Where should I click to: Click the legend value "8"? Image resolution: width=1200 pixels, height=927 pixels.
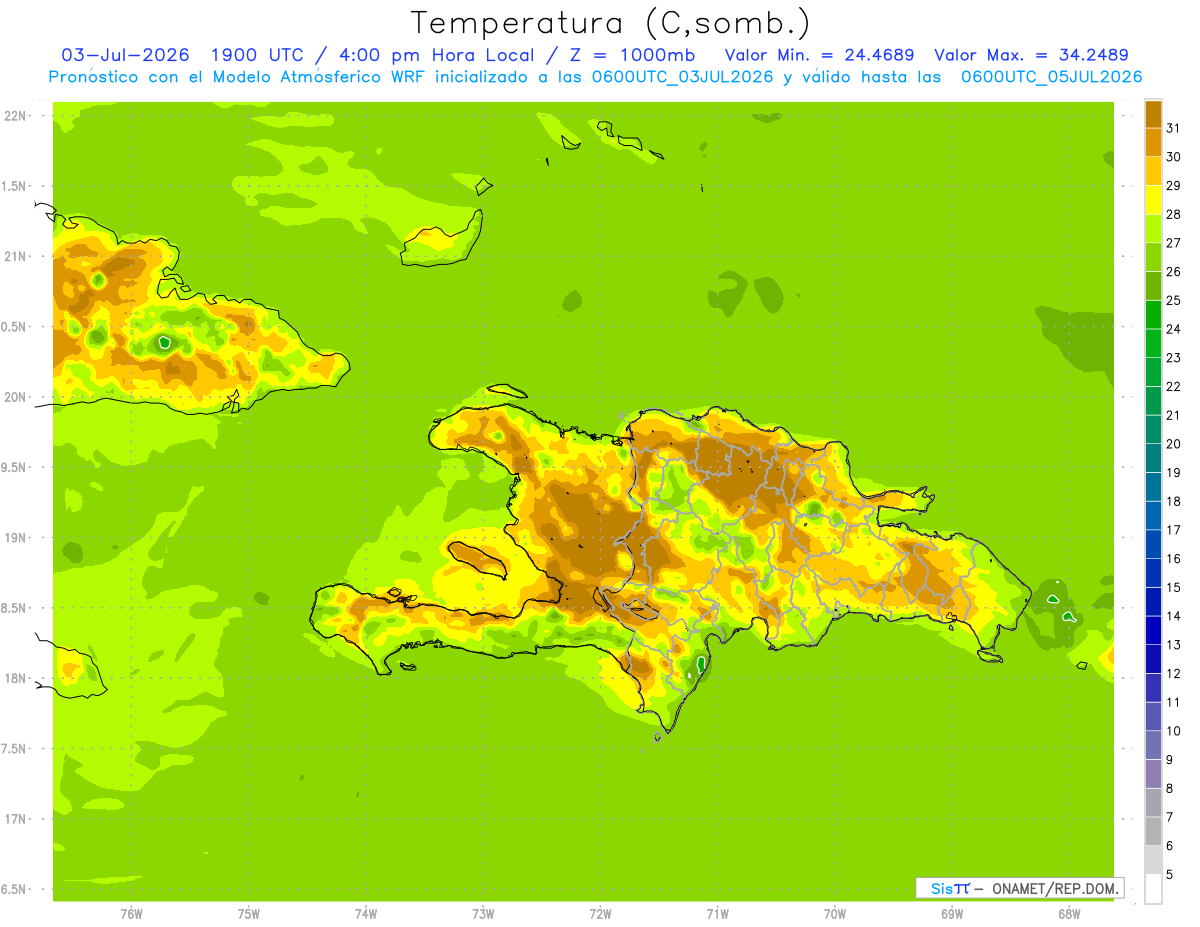(1169, 789)
